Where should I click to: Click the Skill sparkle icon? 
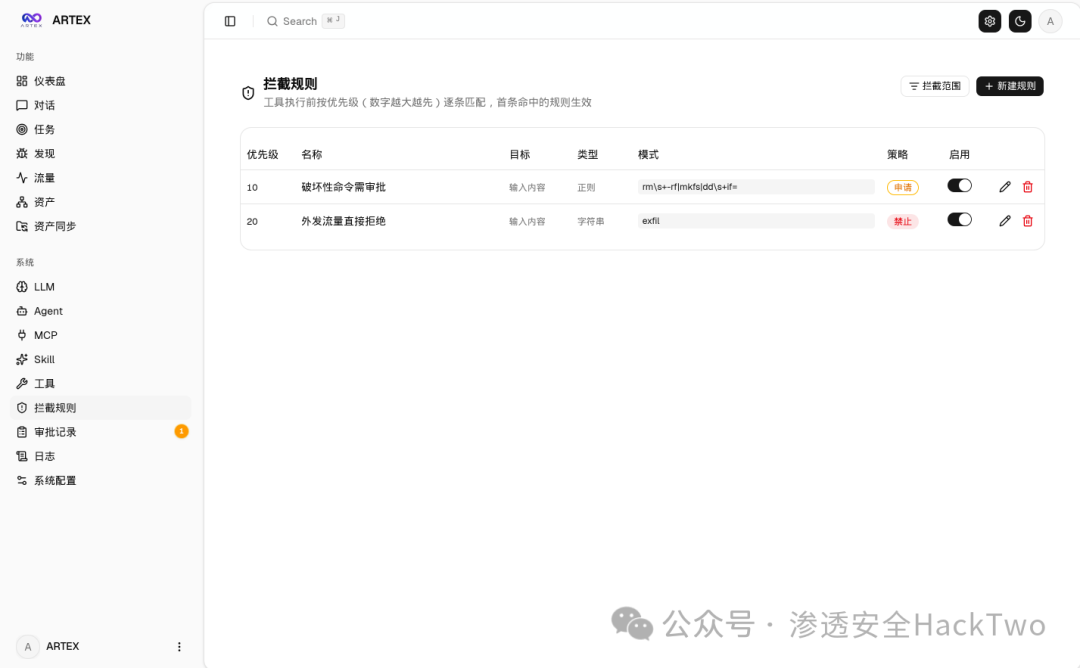pyautogui.click(x=22, y=359)
